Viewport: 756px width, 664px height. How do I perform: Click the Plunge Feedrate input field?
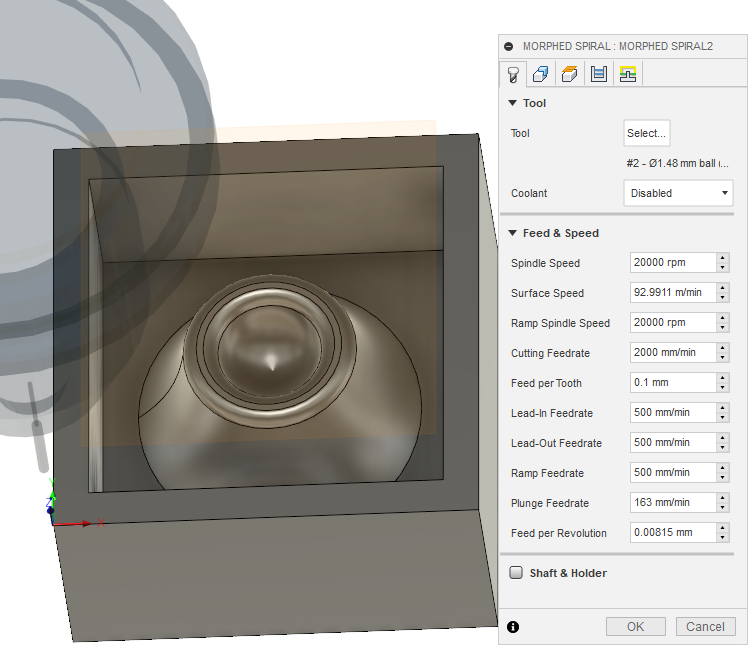tap(673, 502)
